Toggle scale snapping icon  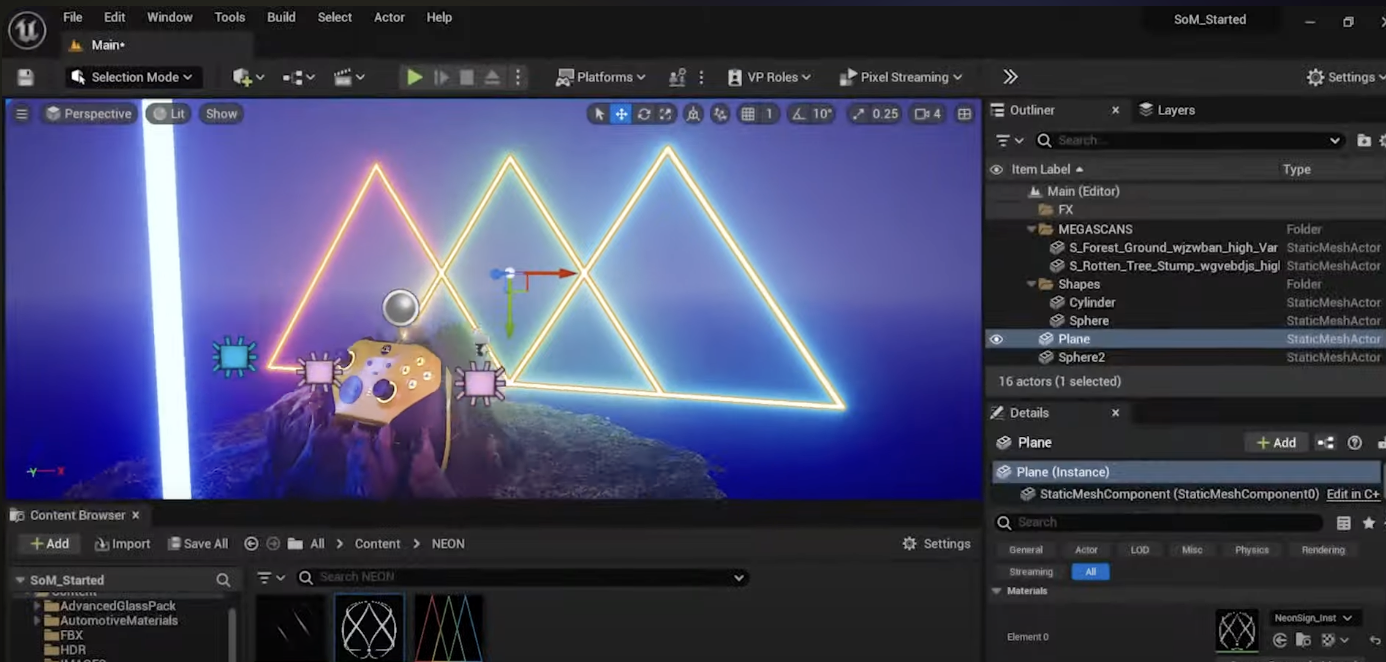point(858,114)
